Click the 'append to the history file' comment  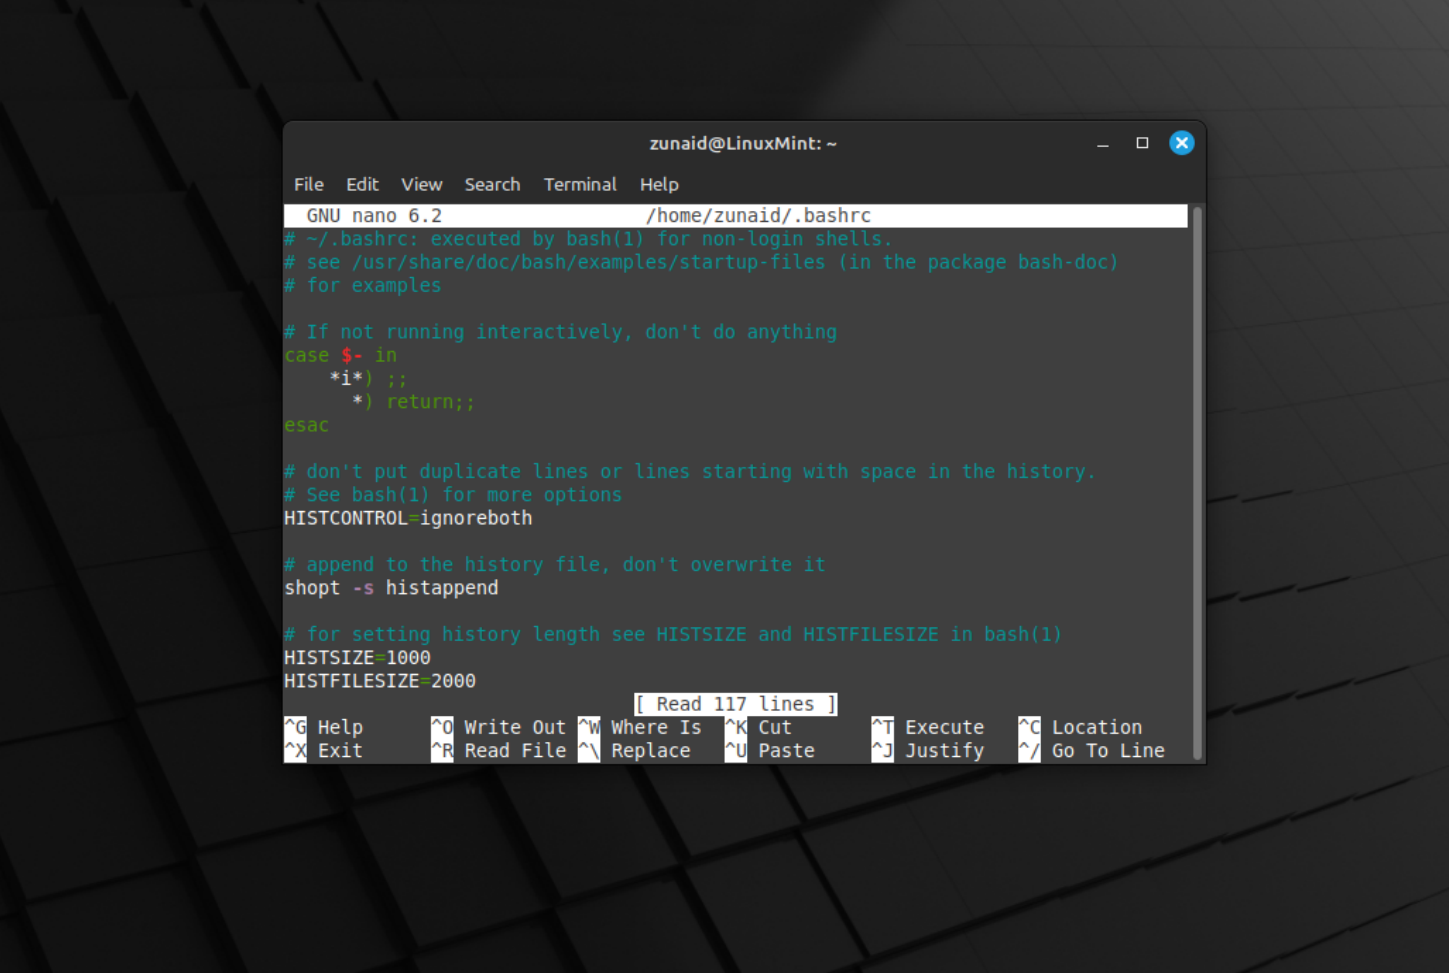pos(555,565)
